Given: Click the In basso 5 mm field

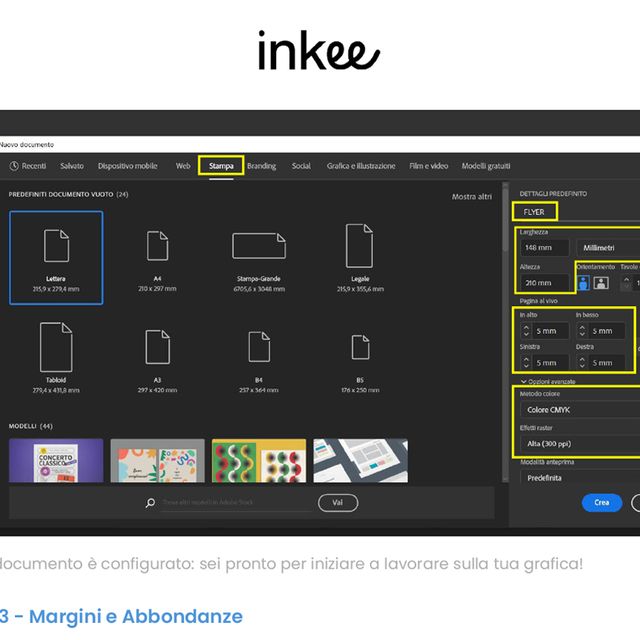Looking at the screenshot, I should tap(607, 331).
